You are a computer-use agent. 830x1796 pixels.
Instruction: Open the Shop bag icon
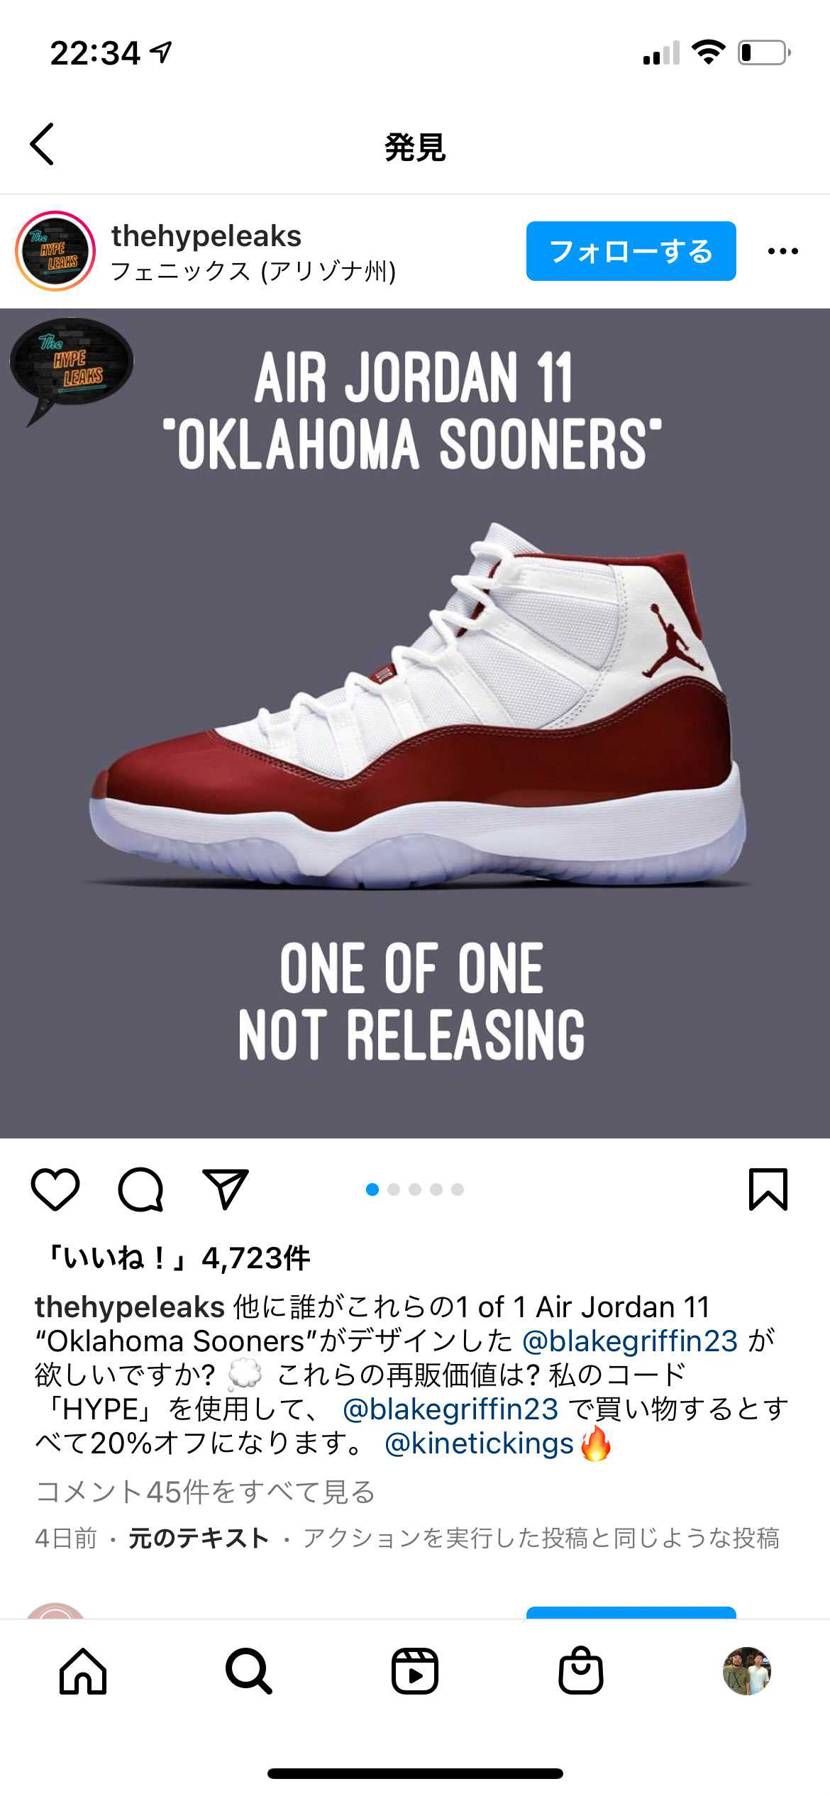coord(581,1671)
